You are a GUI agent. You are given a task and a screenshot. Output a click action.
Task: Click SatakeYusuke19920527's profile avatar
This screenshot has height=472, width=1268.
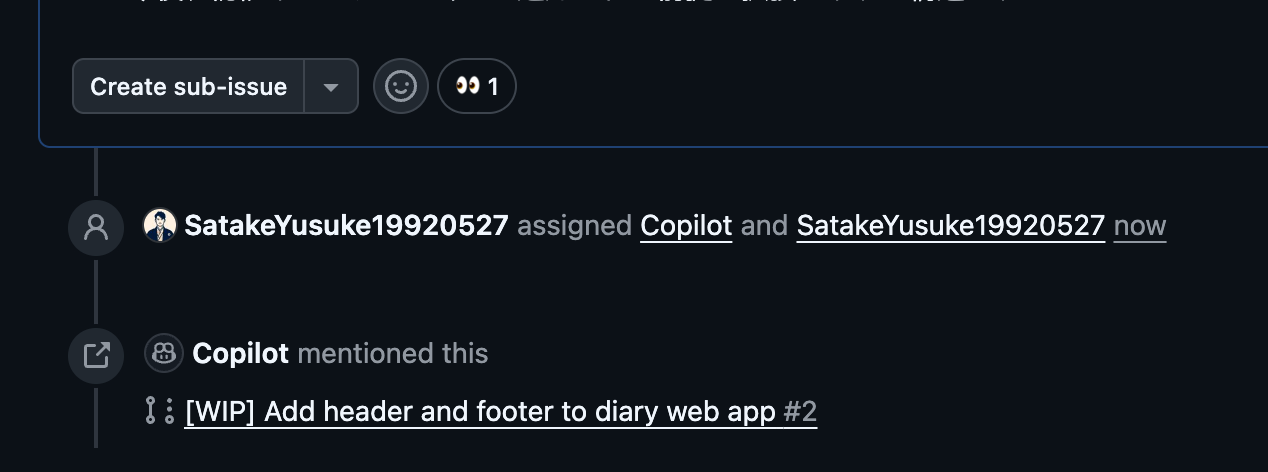tap(160, 226)
